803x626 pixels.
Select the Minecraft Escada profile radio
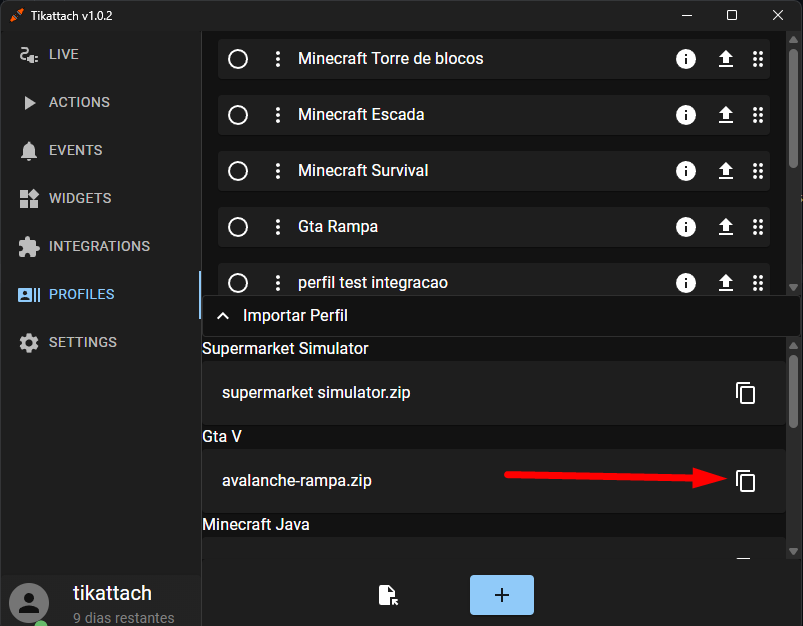(238, 115)
